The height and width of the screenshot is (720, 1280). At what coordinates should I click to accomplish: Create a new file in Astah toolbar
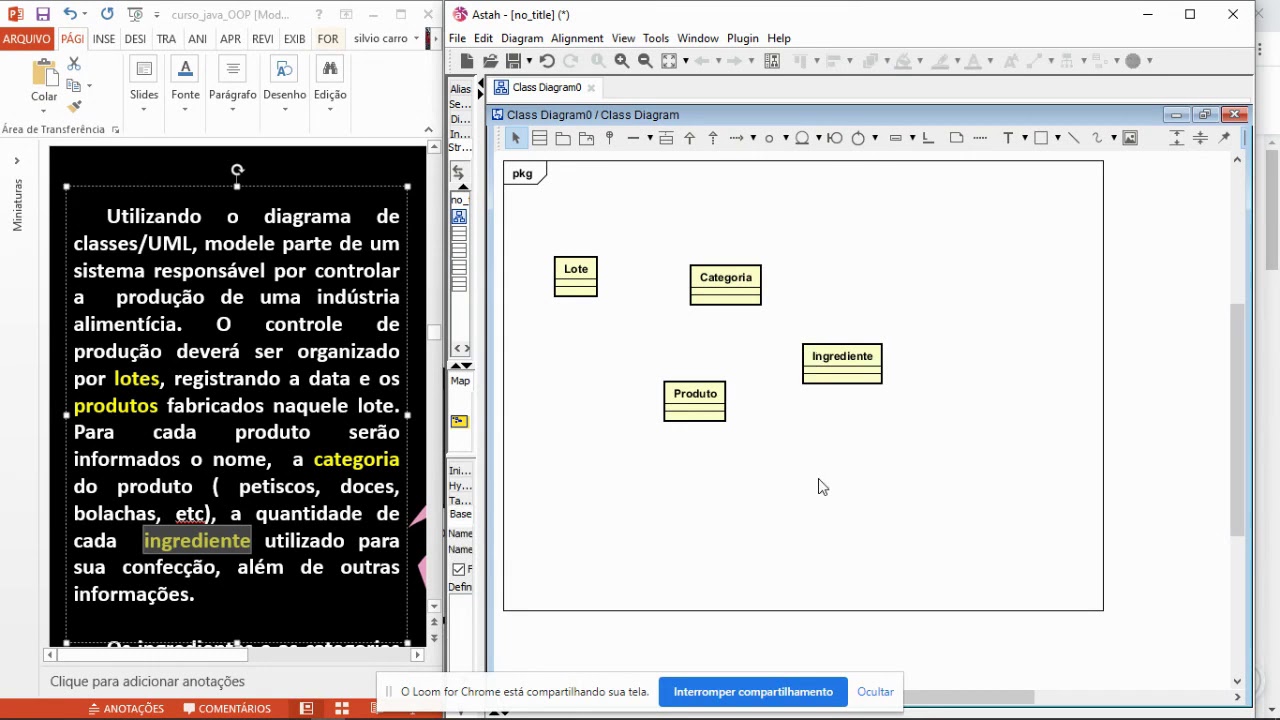(x=467, y=61)
